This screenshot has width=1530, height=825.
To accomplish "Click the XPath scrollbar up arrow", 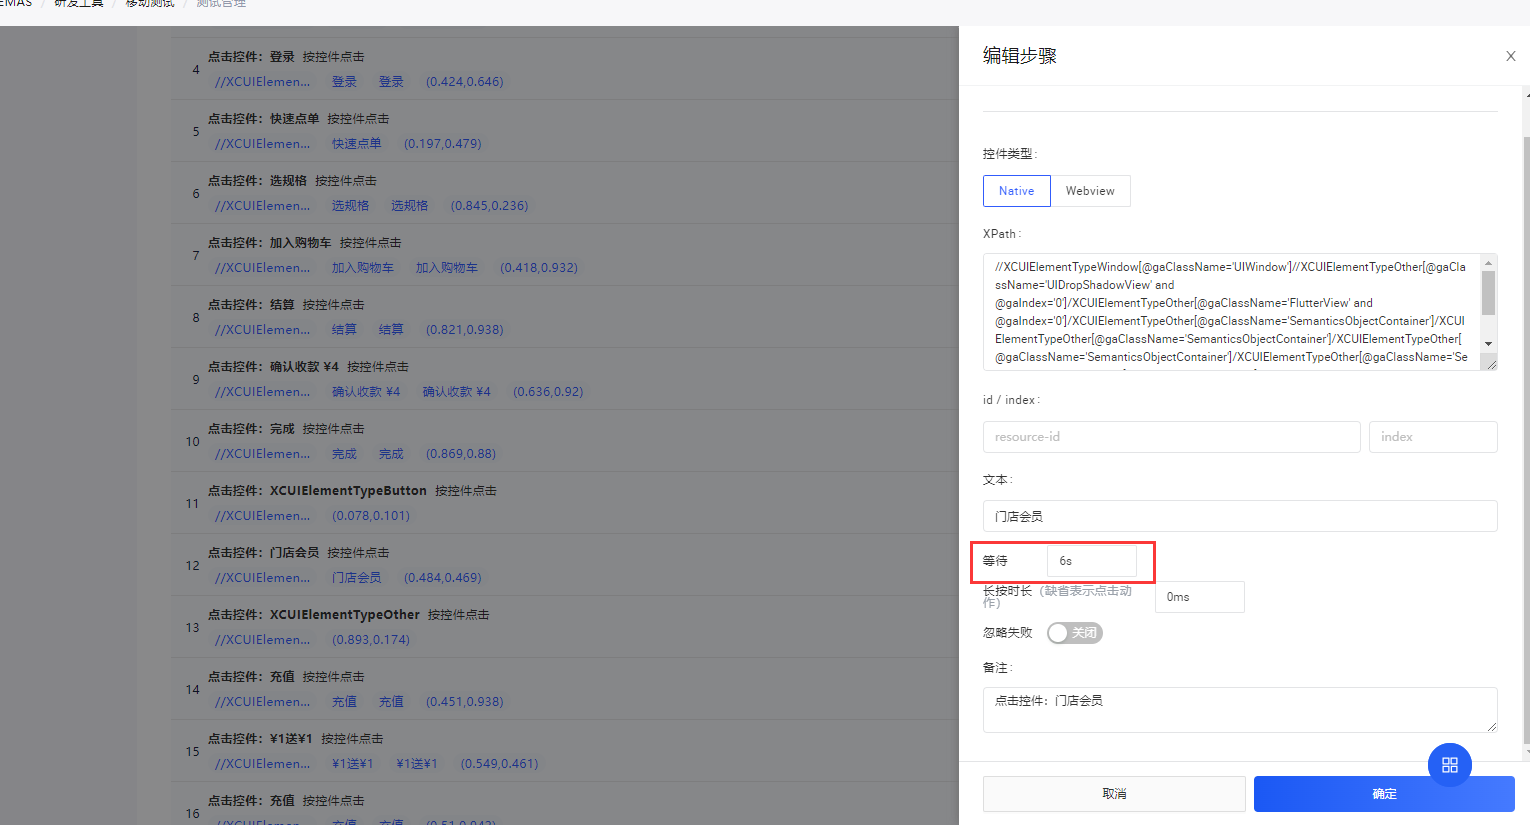I will 1489,263.
